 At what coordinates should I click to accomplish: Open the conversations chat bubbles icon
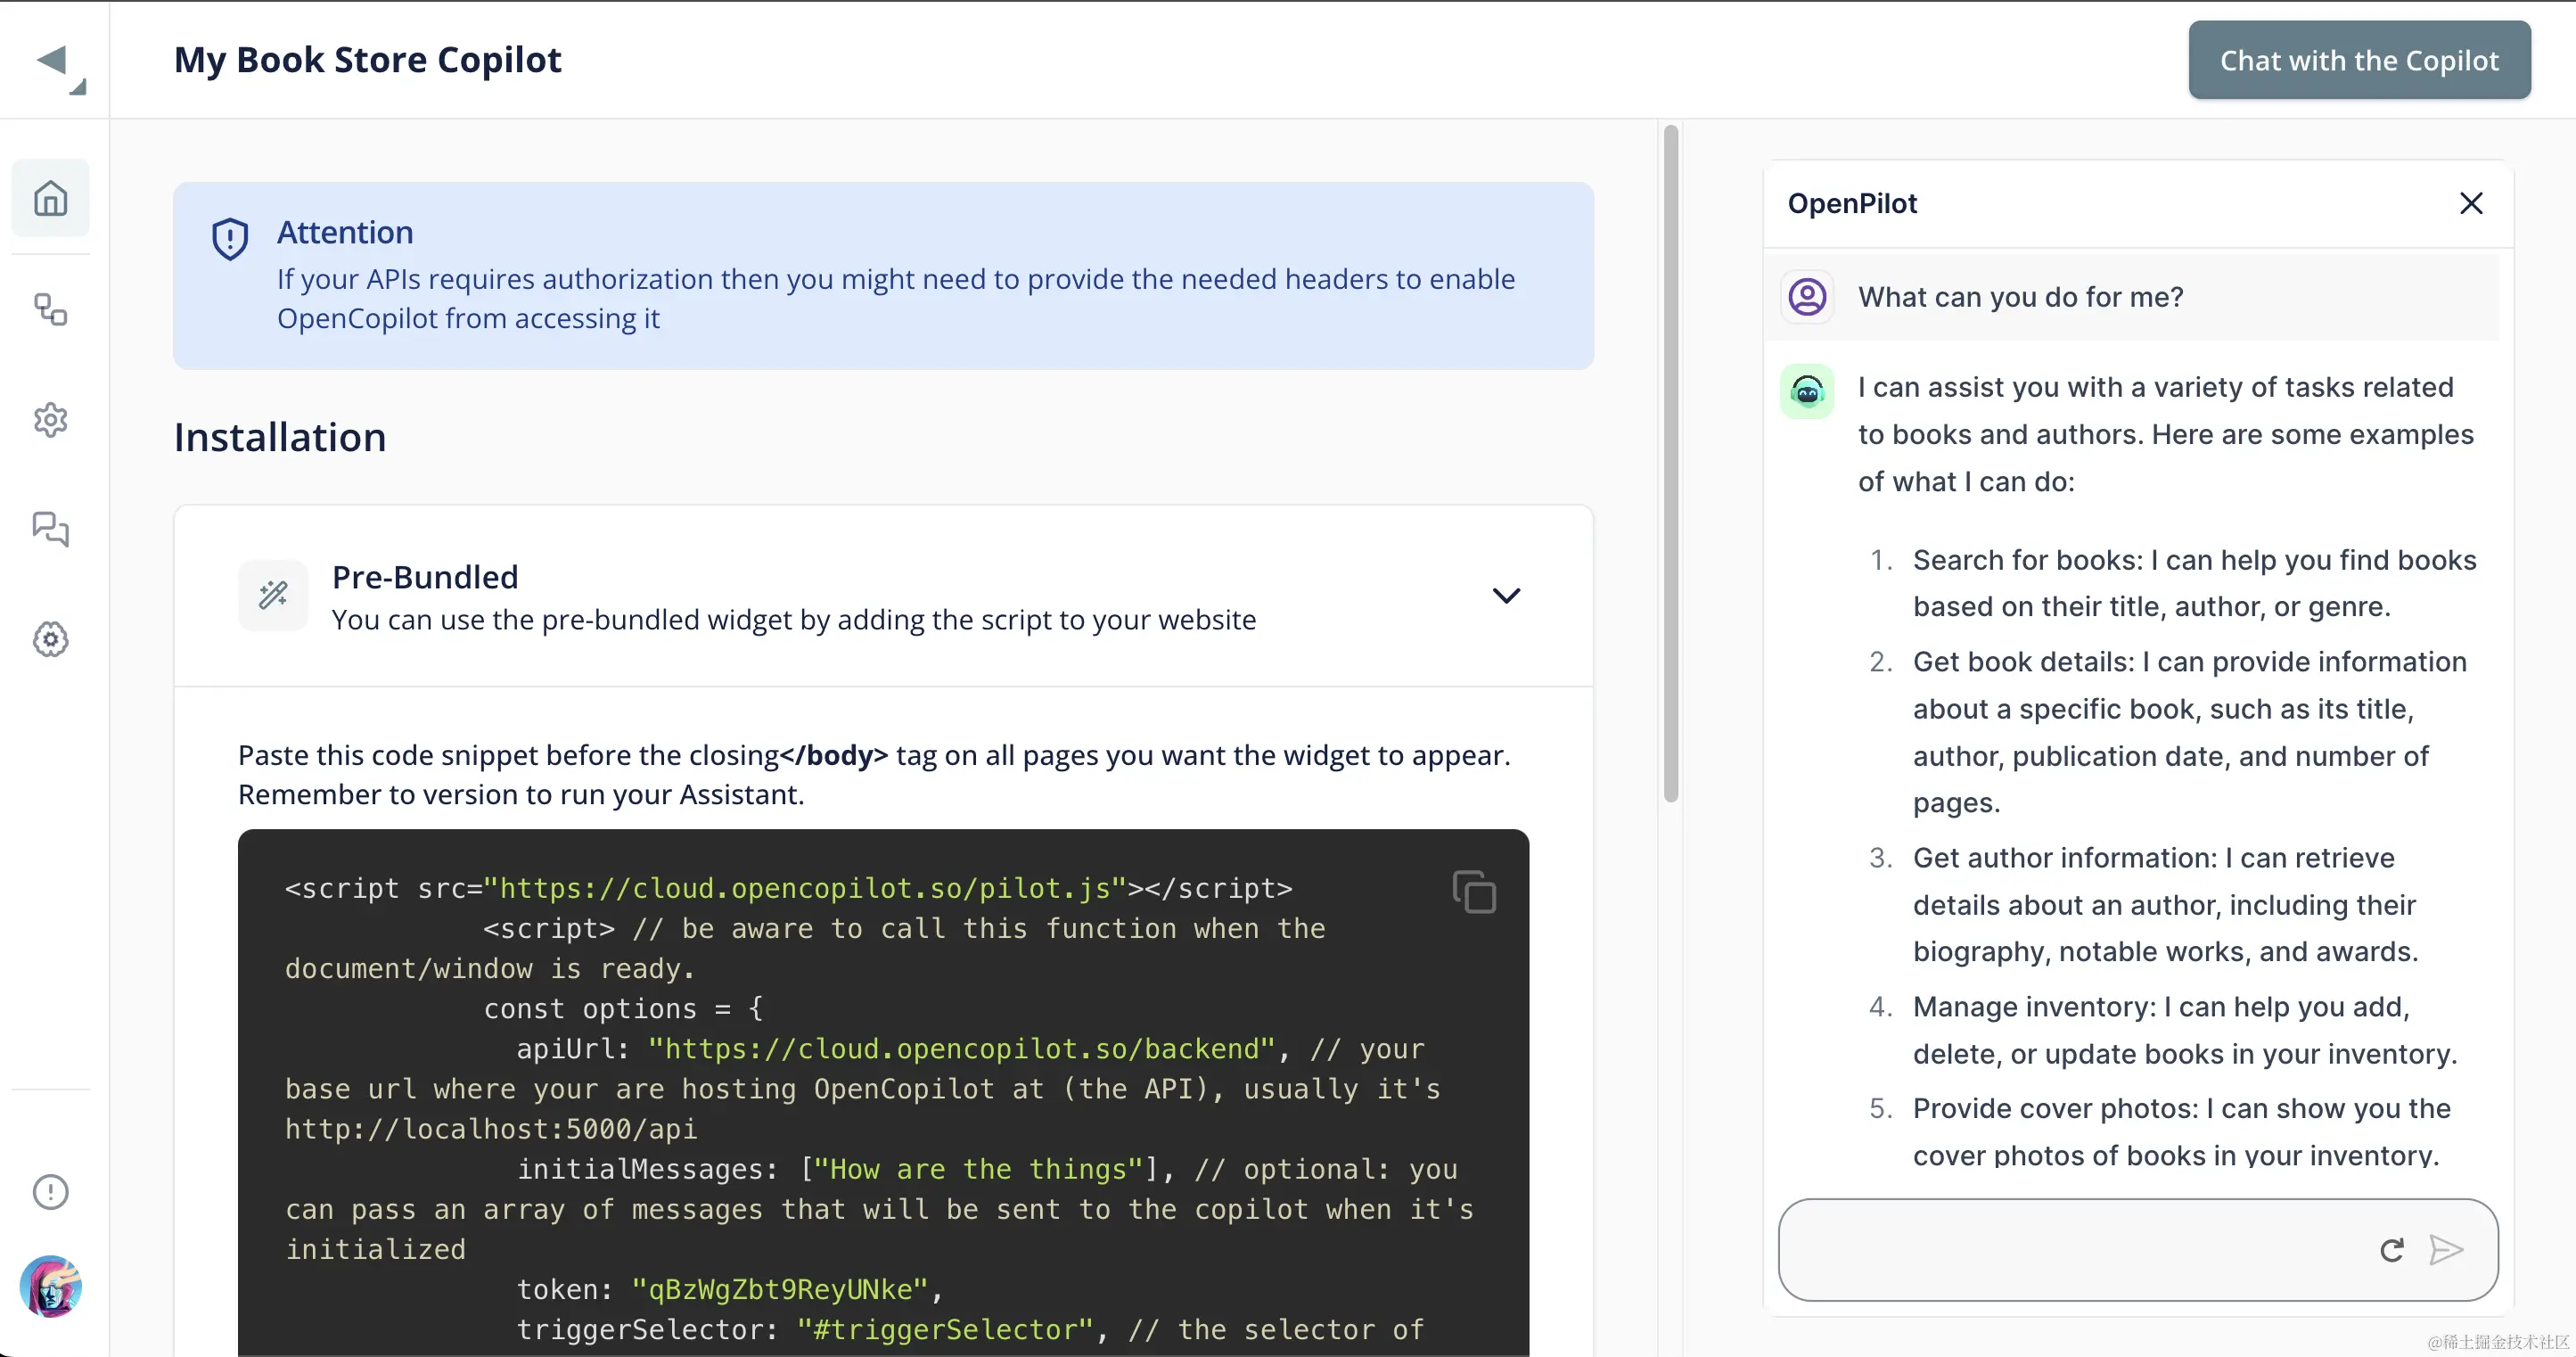[x=50, y=529]
